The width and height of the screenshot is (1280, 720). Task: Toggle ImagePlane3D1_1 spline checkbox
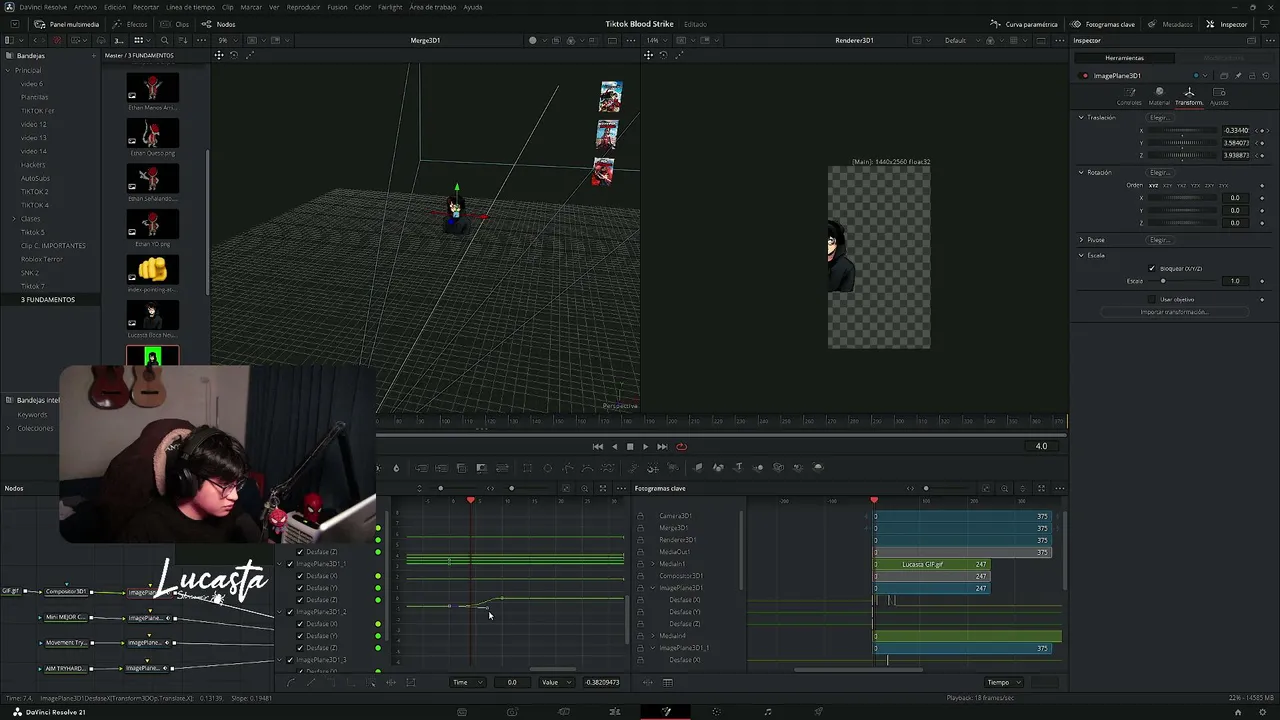[x=290, y=564]
